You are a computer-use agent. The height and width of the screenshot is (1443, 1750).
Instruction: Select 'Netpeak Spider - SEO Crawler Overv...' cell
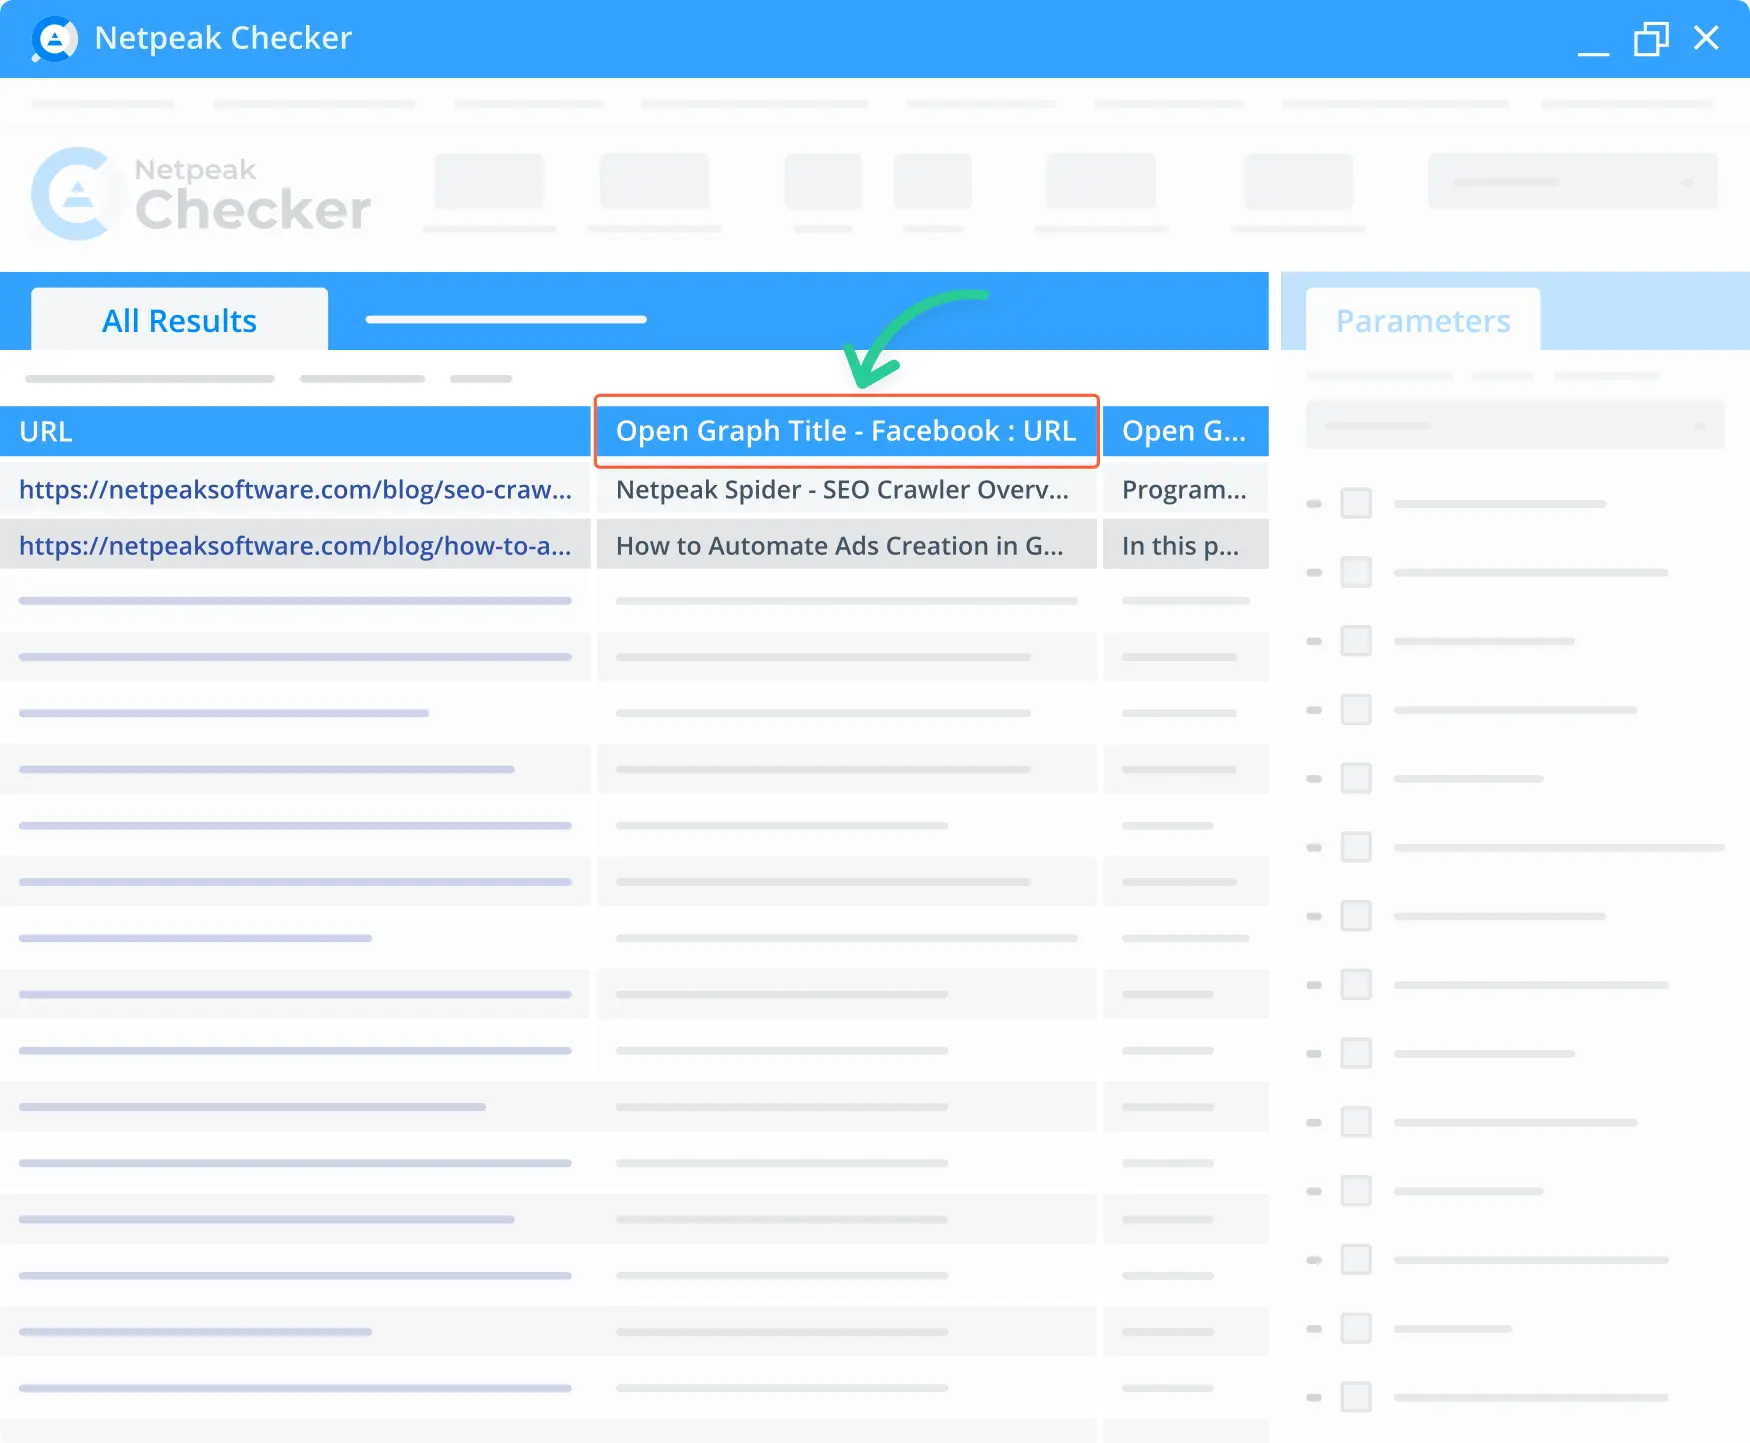847,489
